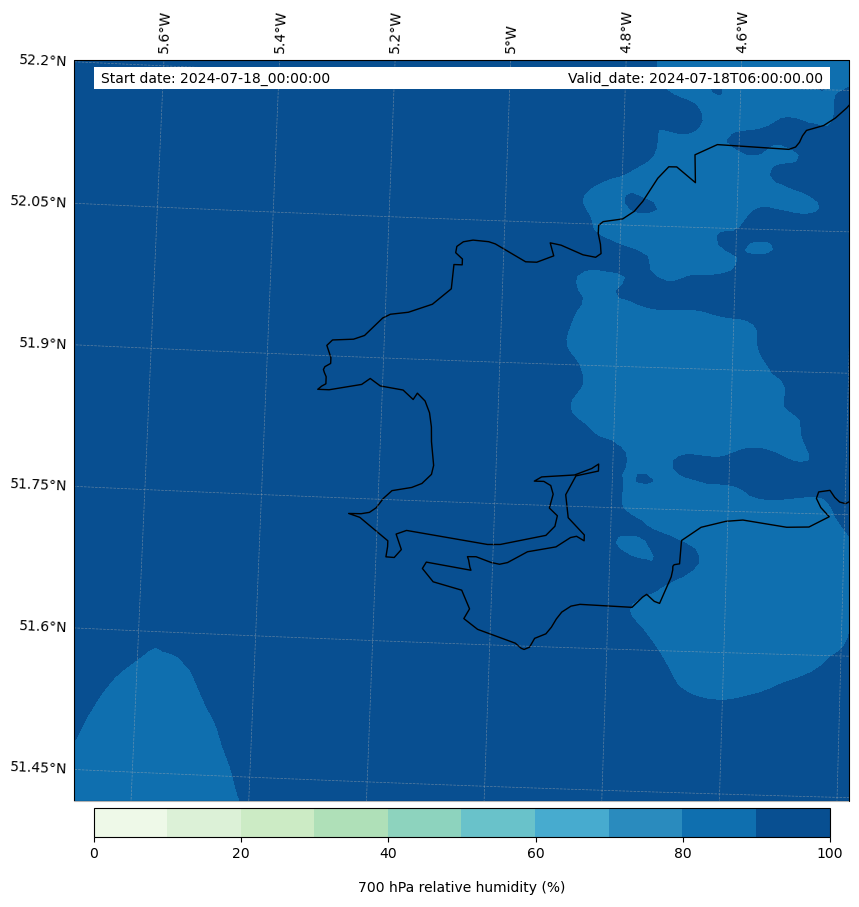Pick the 60-70% colorbar segment
Viewport: 859px width, 907px height.
point(572,823)
